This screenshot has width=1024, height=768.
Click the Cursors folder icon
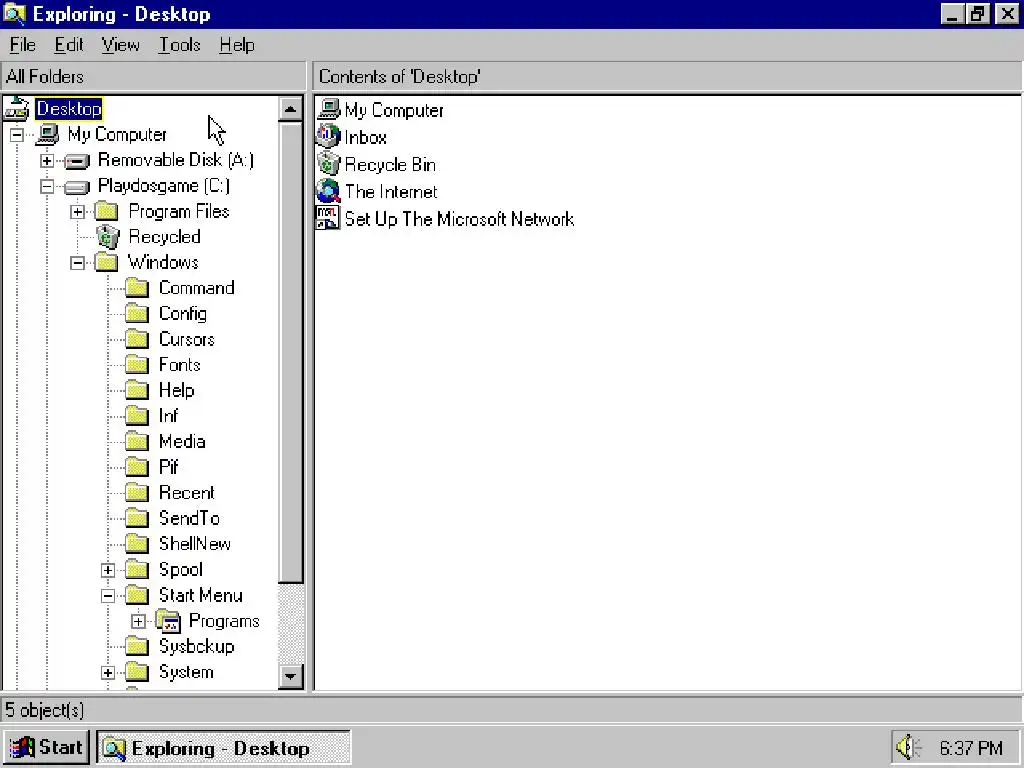[x=137, y=340]
